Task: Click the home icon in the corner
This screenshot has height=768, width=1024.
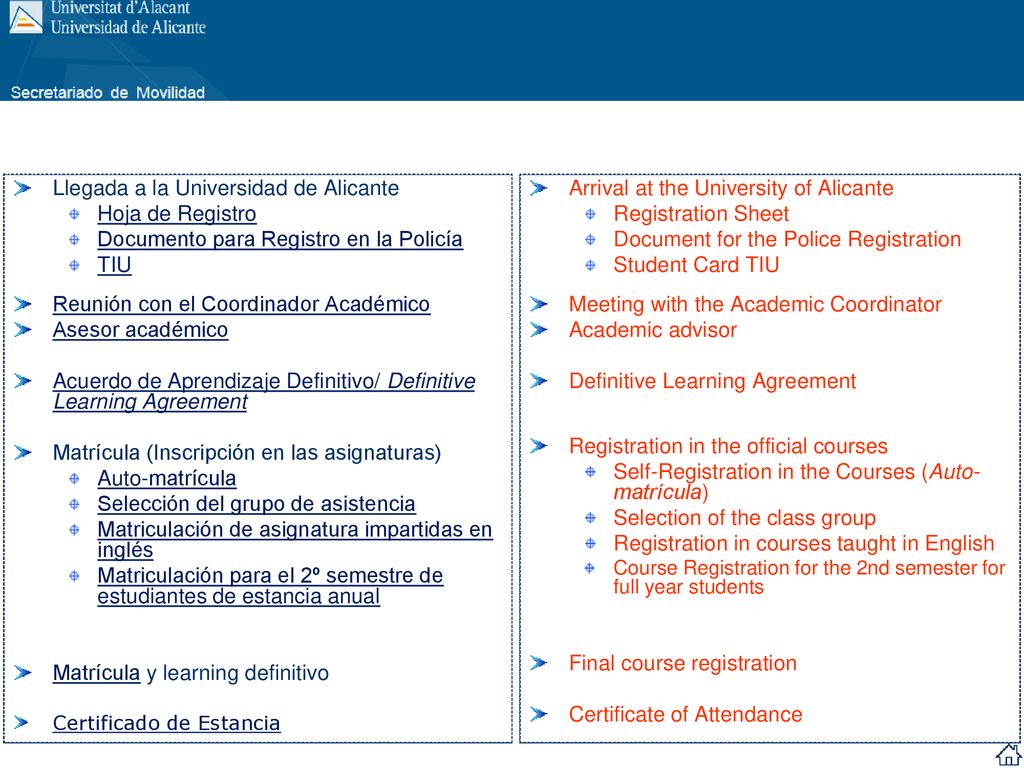Action: pos(1008,754)
